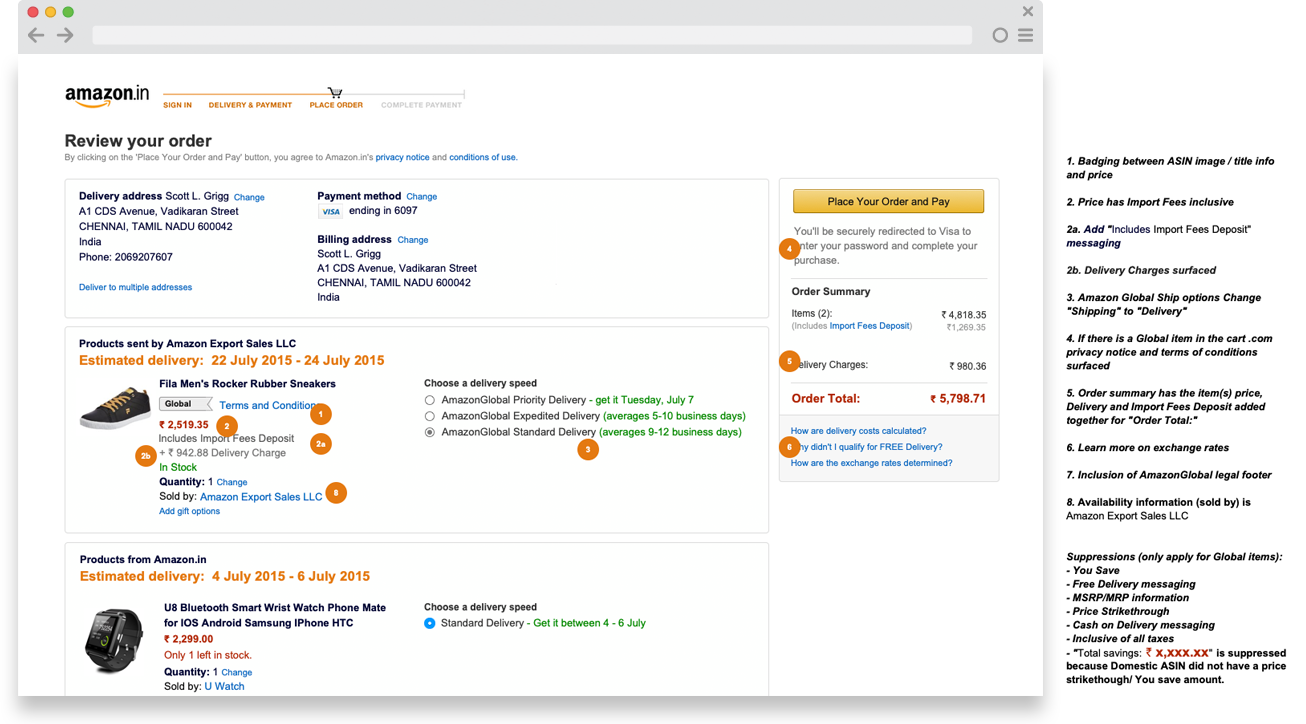Screen dimensions: 1306x724
Task: Open the browser hamburger menu
Action: tap(1025, 35)
